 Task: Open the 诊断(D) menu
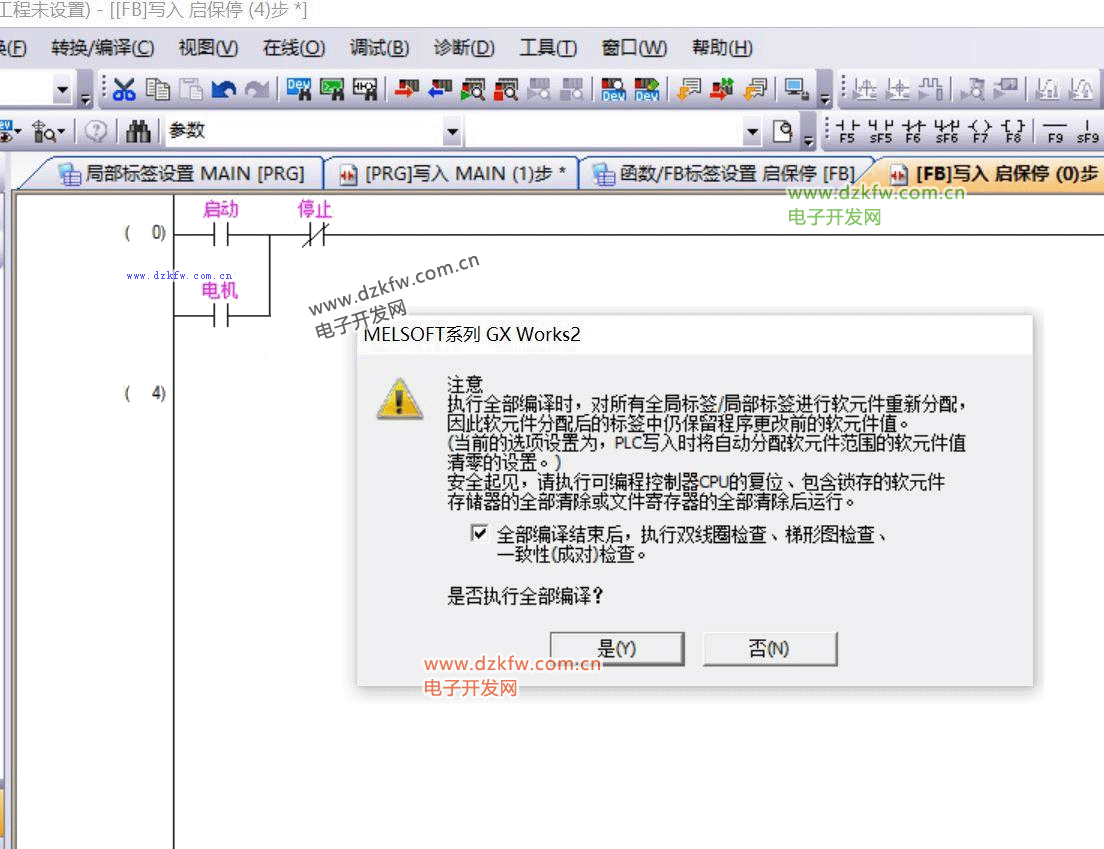pos(464,47)
